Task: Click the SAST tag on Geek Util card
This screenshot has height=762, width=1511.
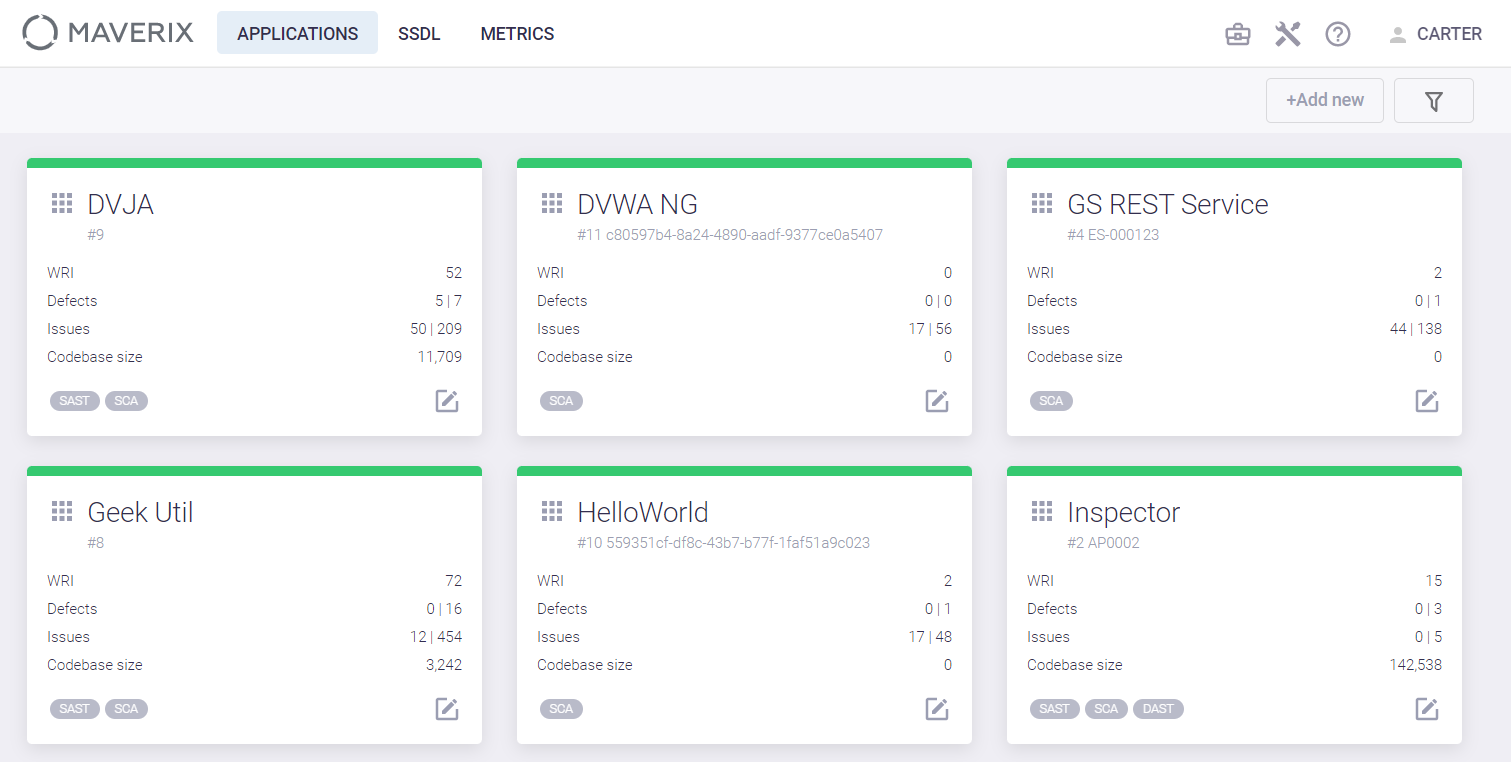Action: click(75, 709)
